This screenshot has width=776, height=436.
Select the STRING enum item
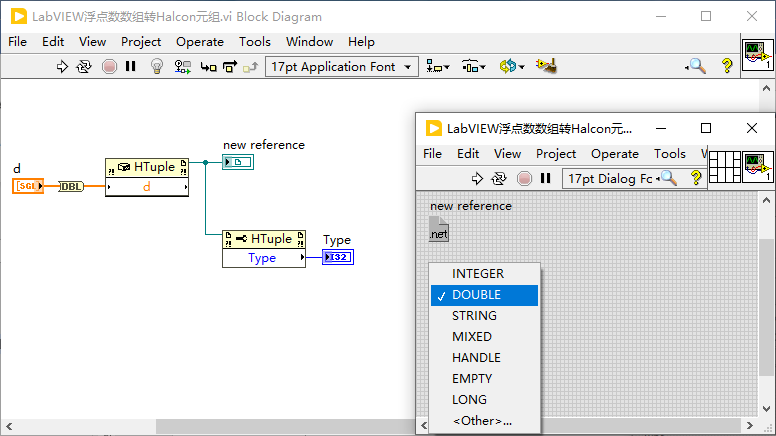[485, 316]
